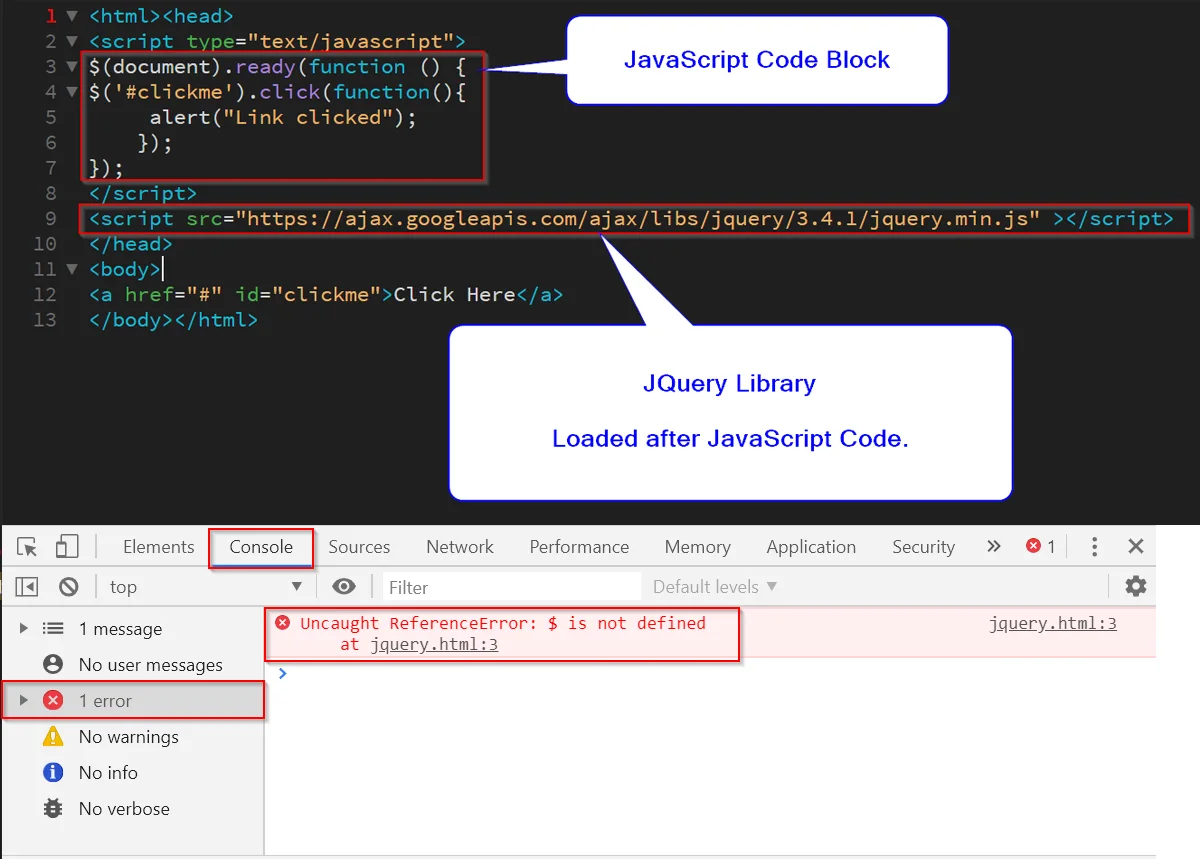Open the top context dropdown
This screenshot has width=1200, height=859.
[205, 587]
